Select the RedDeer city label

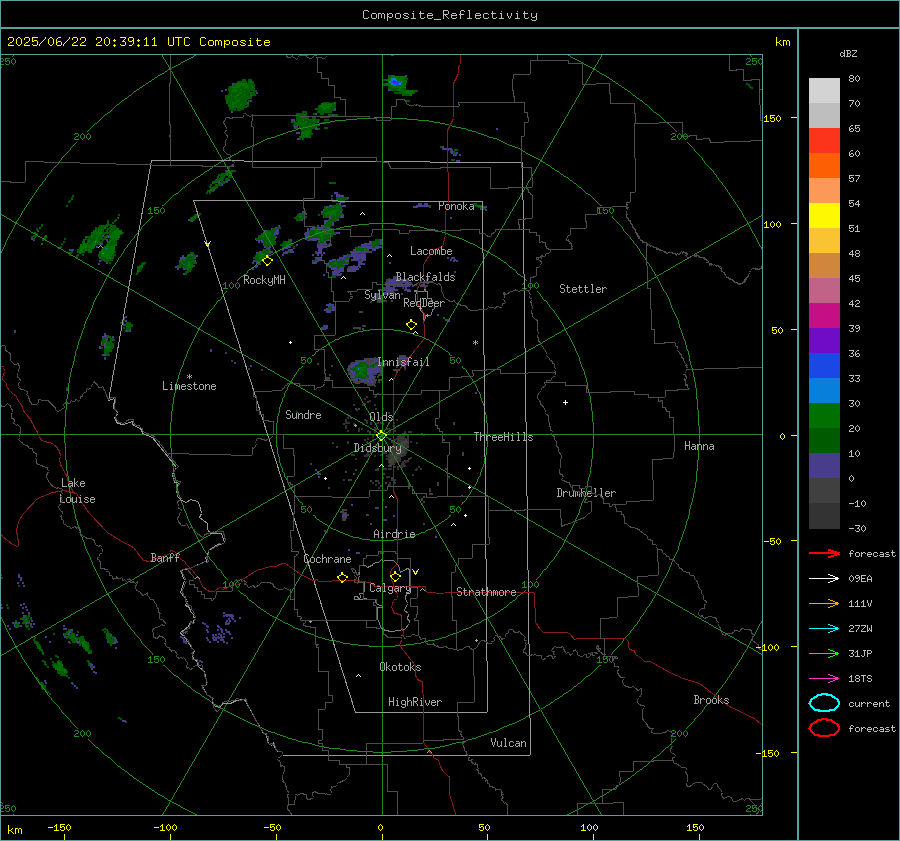coord(424,303)
